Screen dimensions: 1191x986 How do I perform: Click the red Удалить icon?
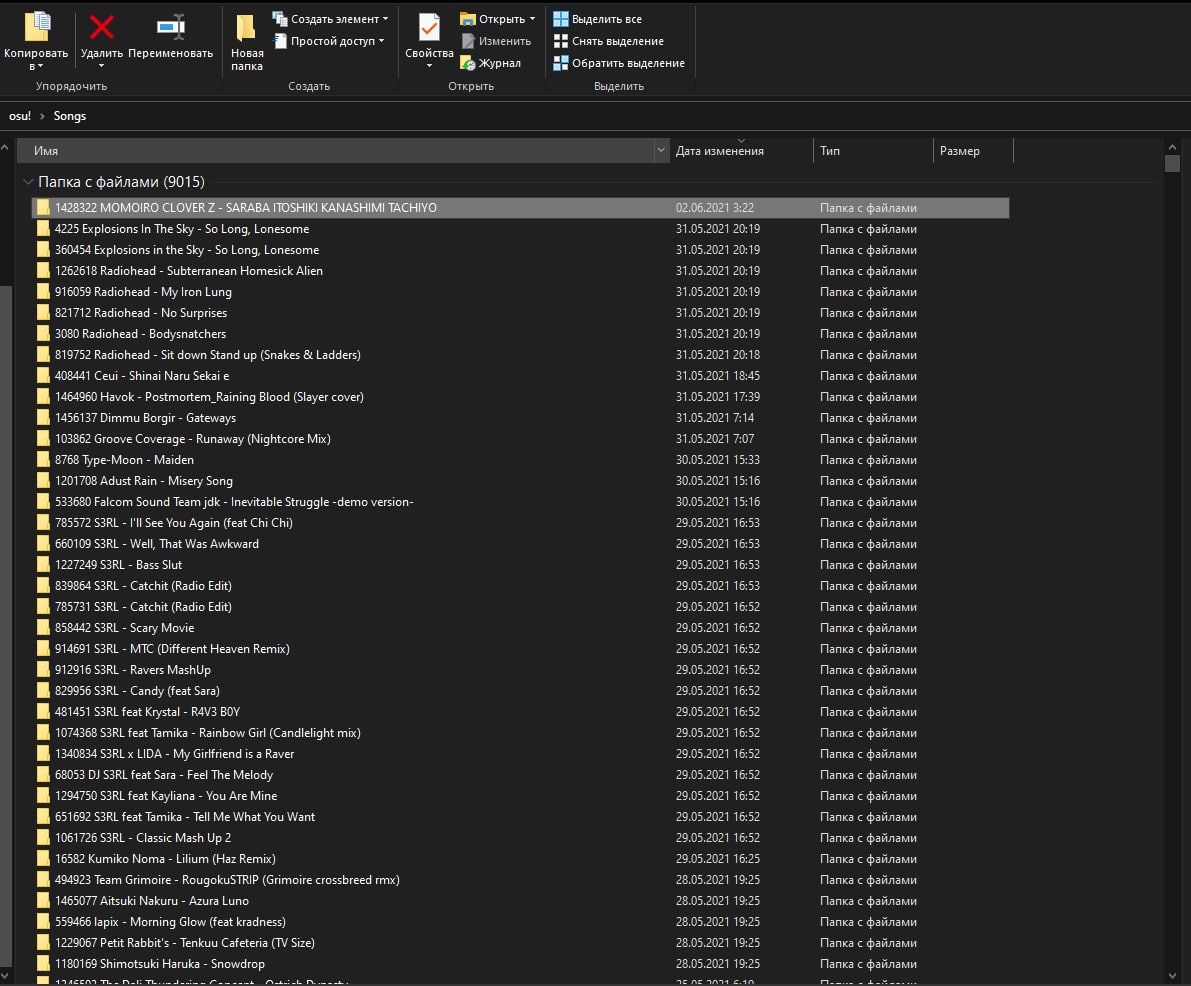(x=102, y=27)
